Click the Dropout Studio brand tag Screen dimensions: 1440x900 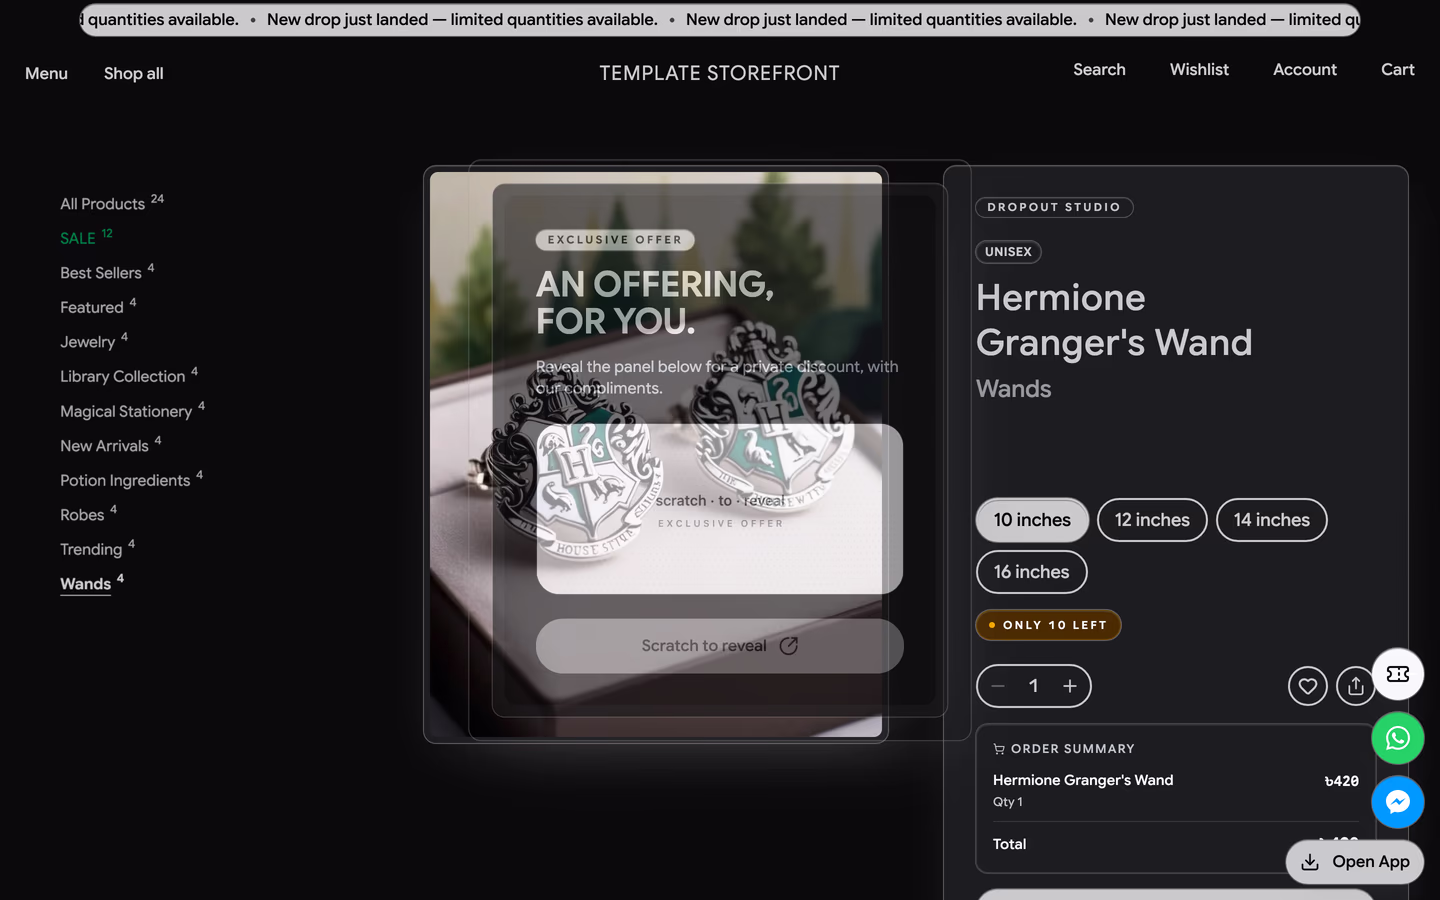tap(1054, 207)
